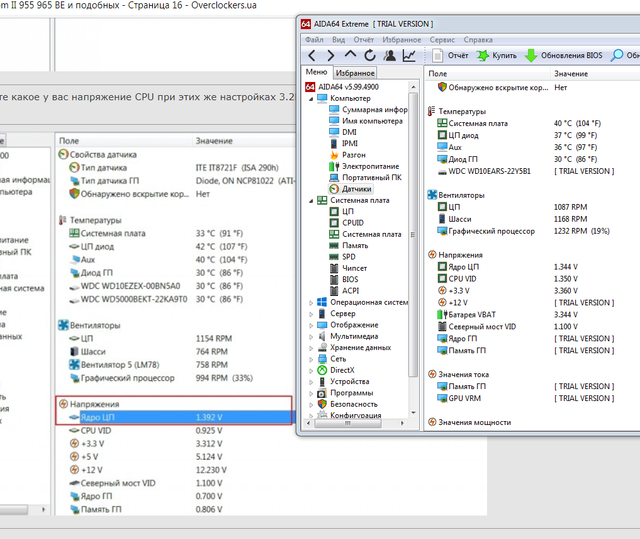This screenshot has height=539, width=640.
Task: Select the IPMI tree item
Action: [x=344, y=144]
